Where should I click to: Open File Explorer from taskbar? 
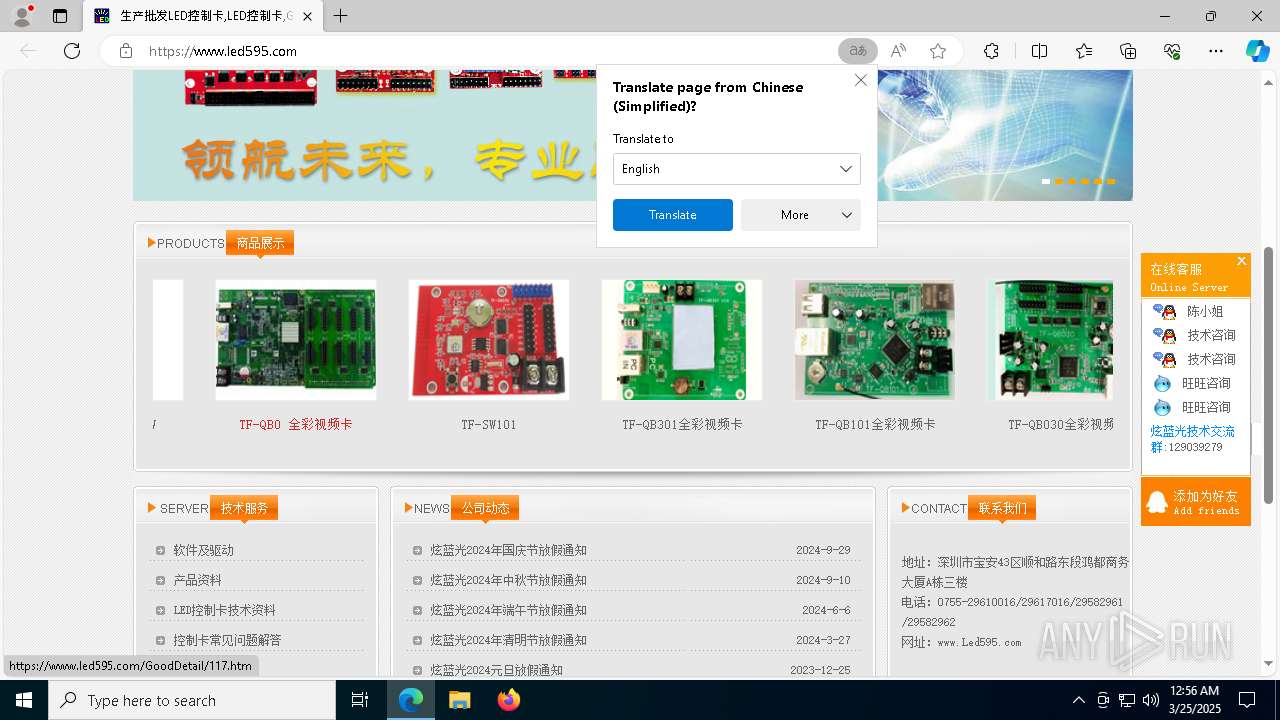click(x=459, y=700)
